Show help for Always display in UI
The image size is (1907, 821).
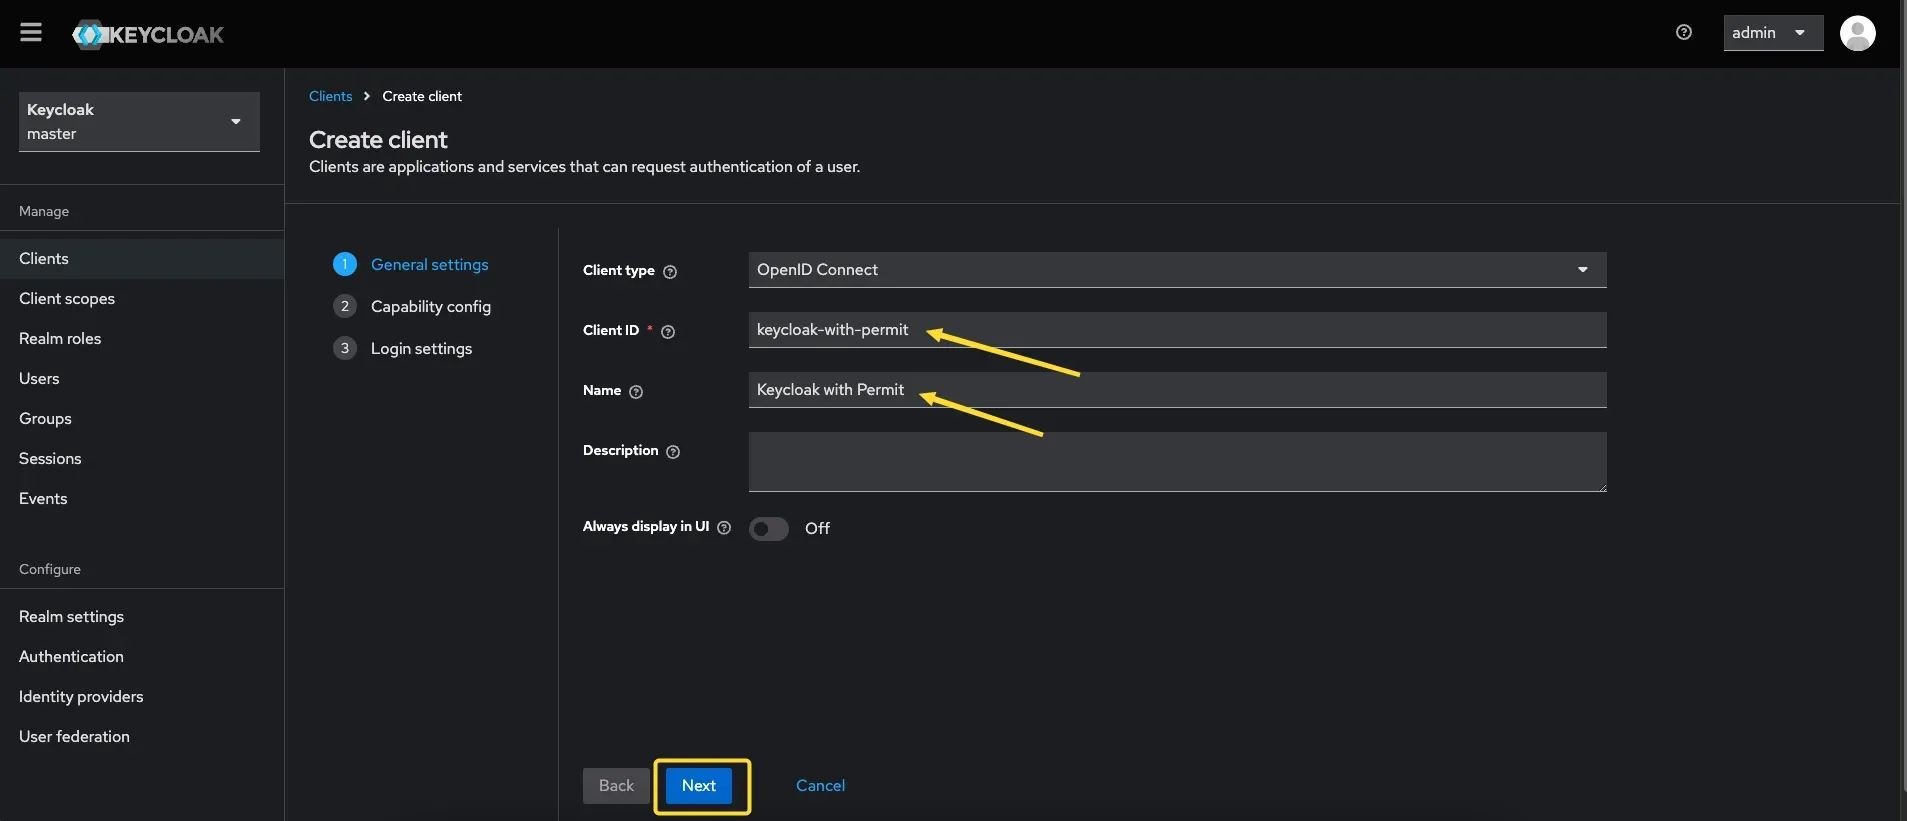pos(724,528)
